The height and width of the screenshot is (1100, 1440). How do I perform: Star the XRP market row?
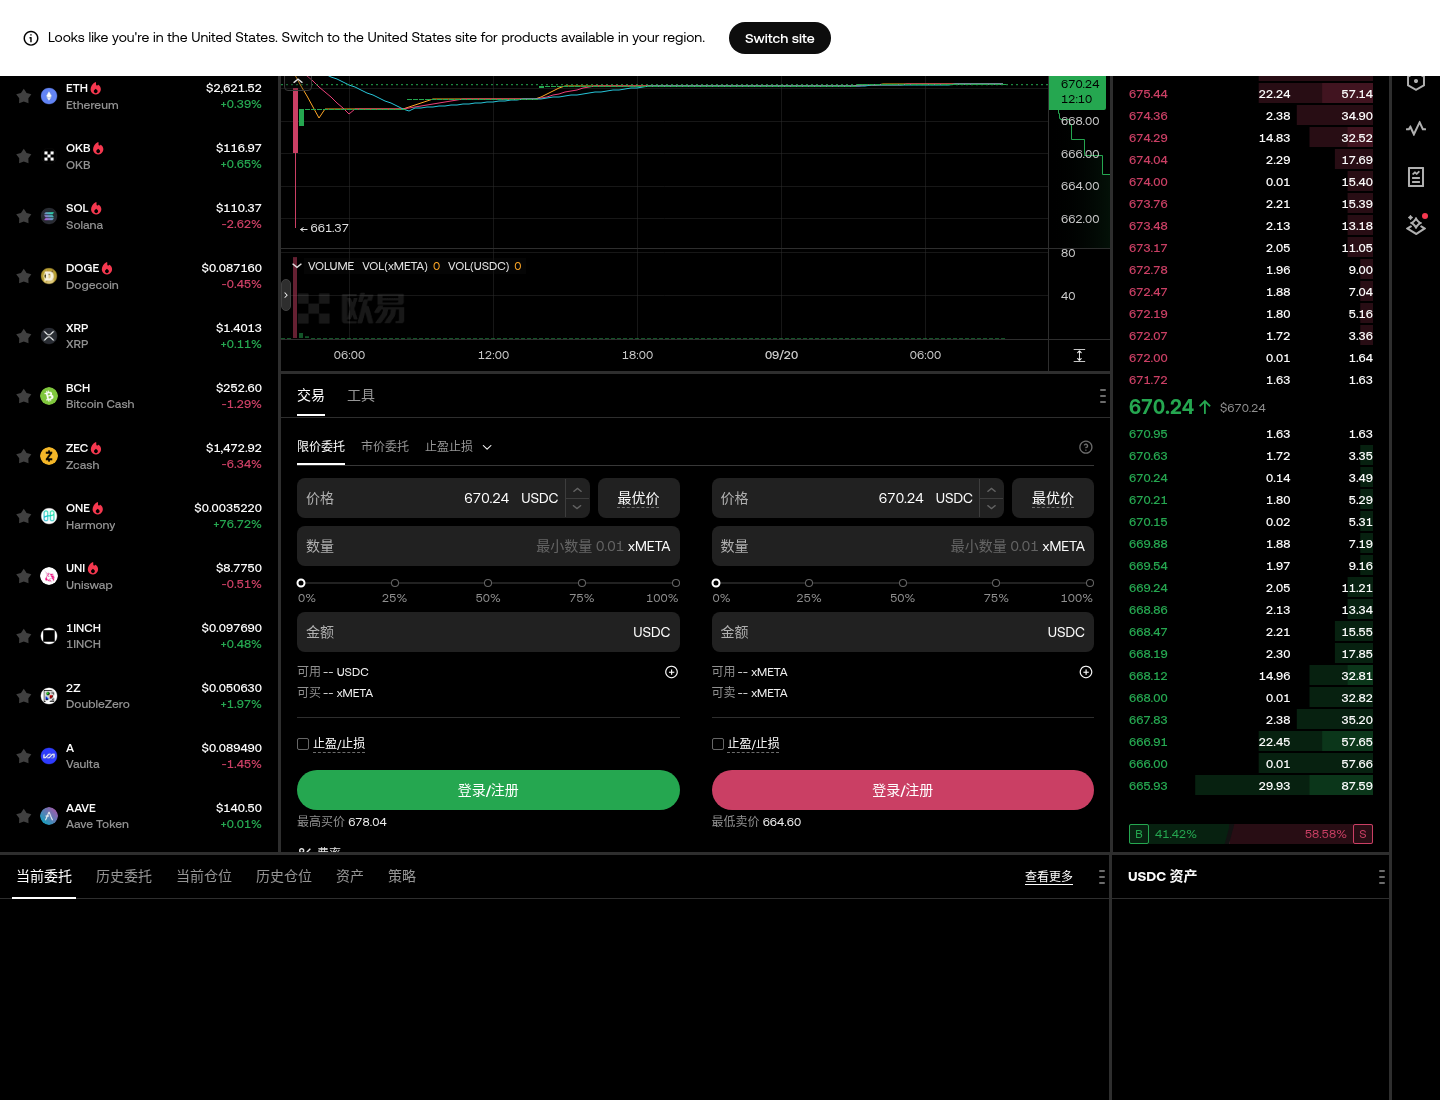[x=24, y=336]
